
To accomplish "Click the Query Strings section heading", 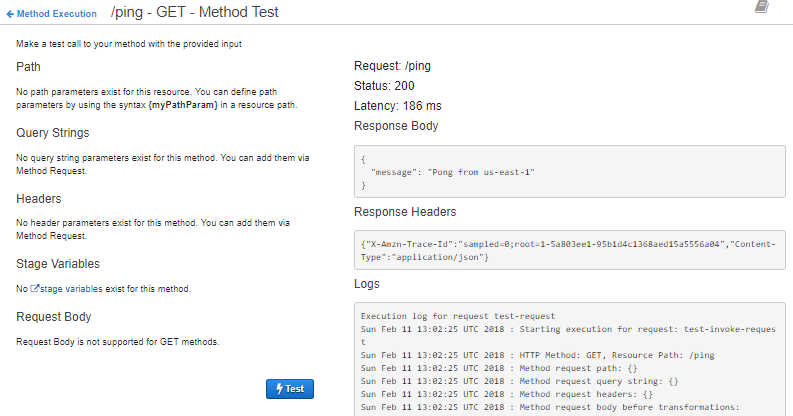I will pyautogui.click(x=53, y=132).
